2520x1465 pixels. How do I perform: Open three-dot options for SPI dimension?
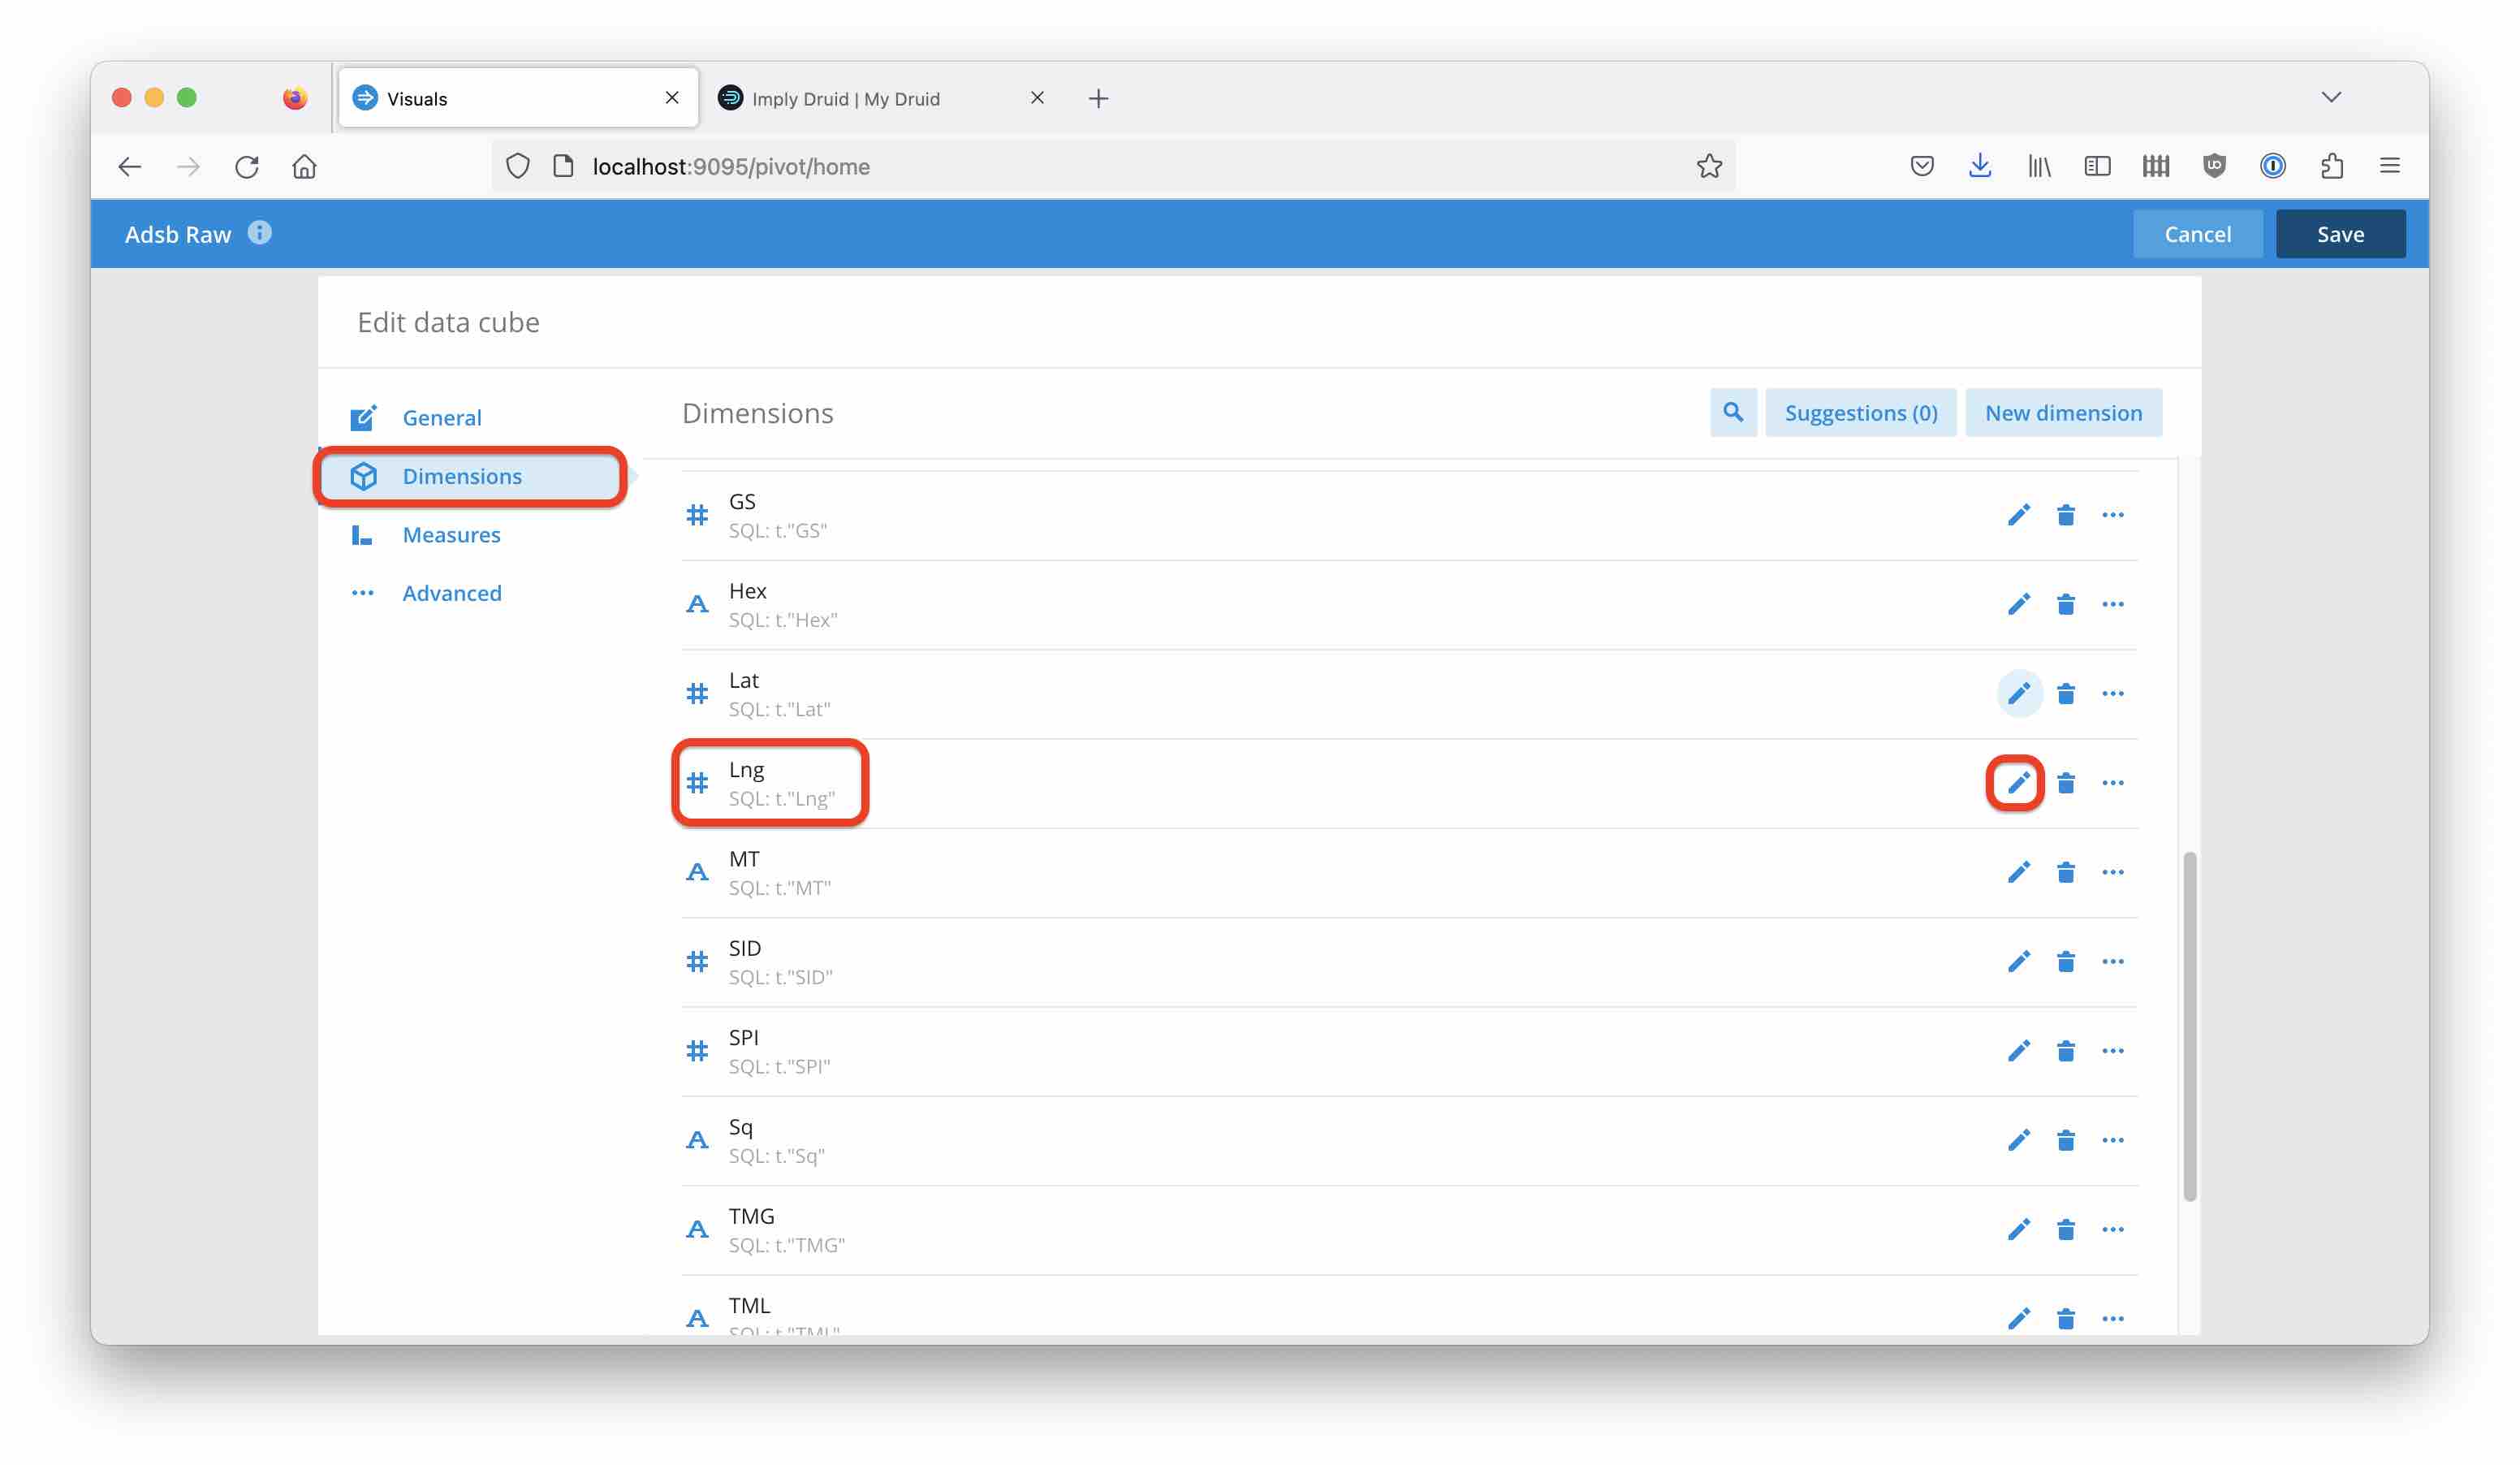pos(2112,1051)
